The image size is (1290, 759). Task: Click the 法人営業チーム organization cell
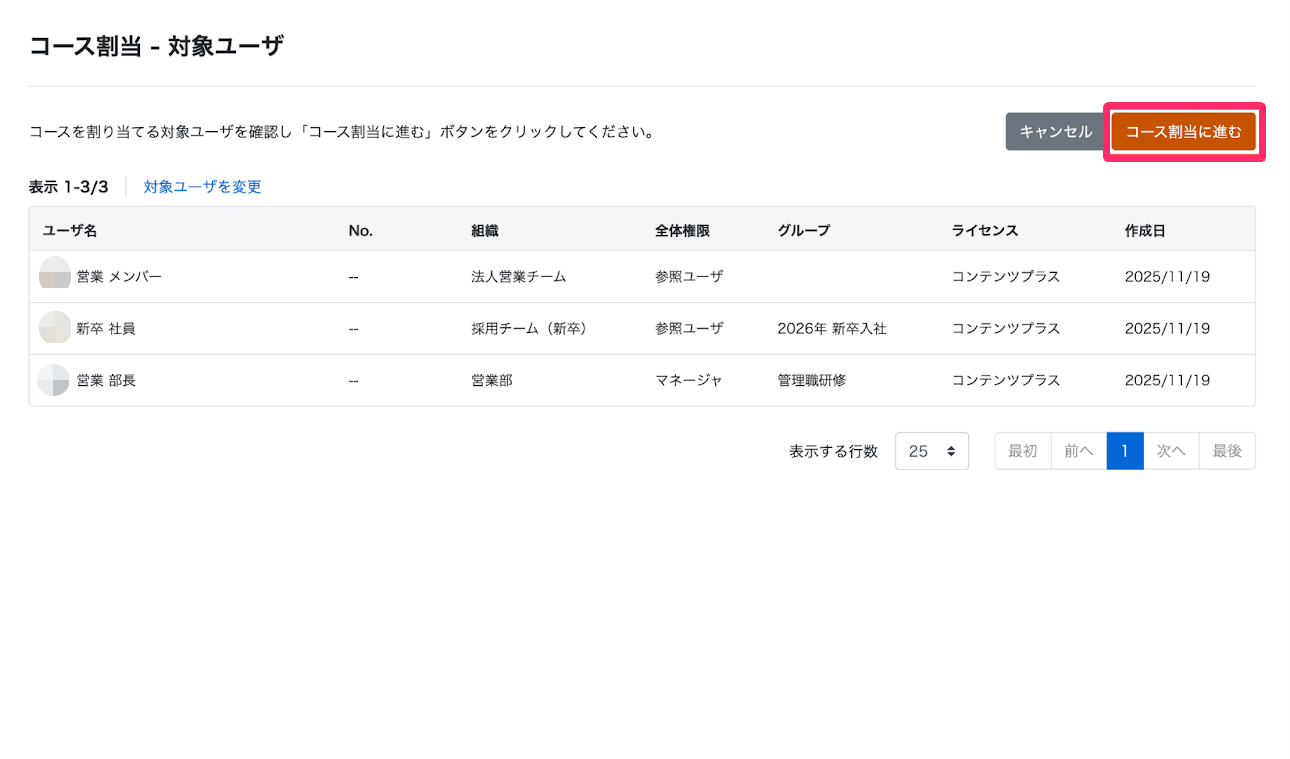pos(519,277)
